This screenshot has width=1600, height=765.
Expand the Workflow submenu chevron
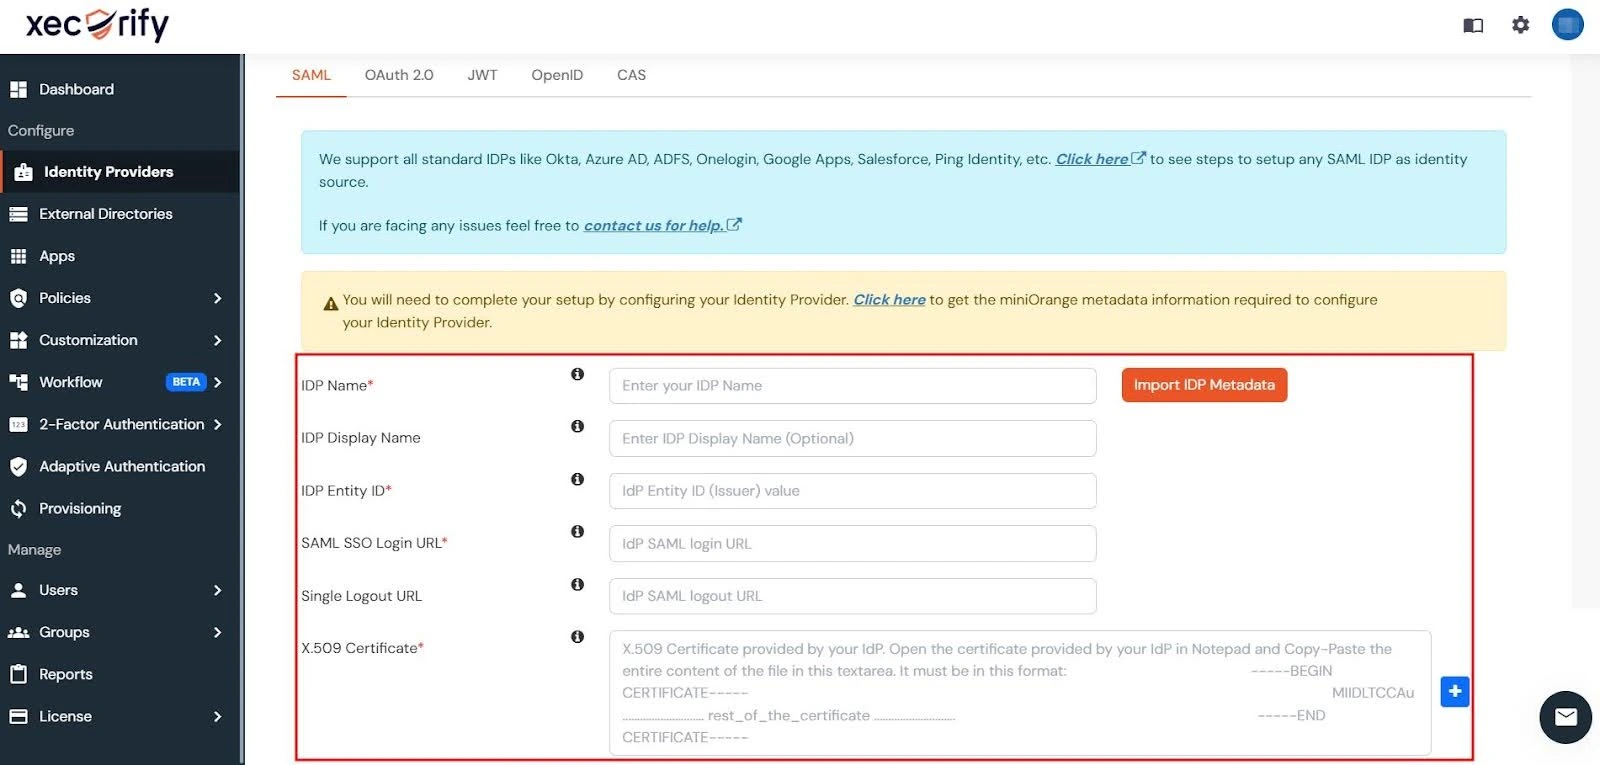pos(217,382)
